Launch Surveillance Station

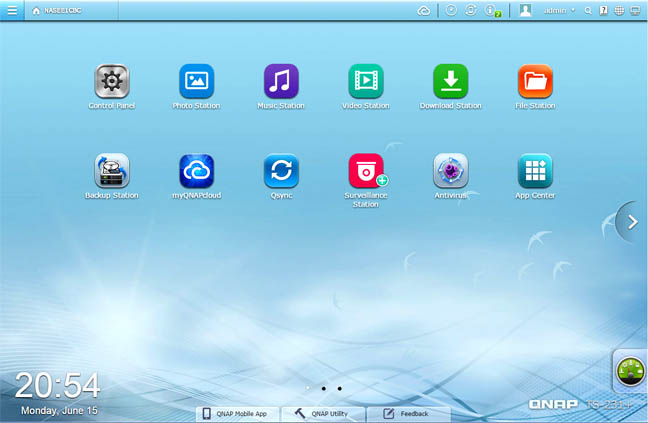click(x=366, y=171)
